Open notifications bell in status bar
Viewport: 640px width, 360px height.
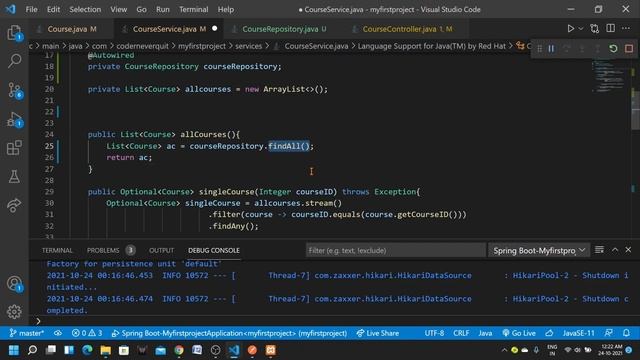point(626,333)
